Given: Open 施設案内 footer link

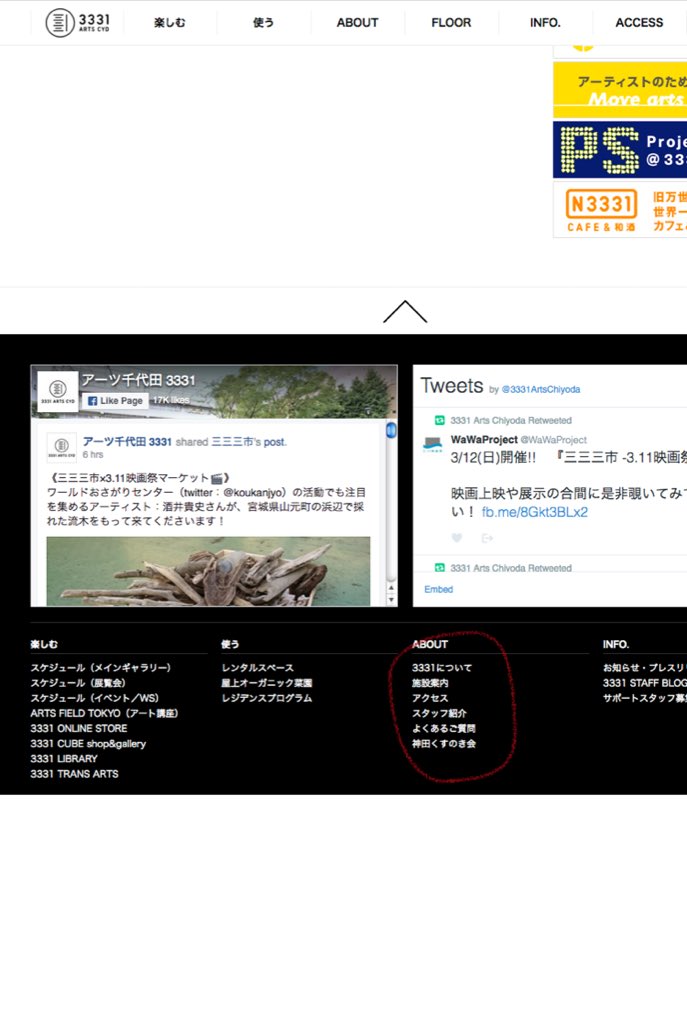Looking at the screenshot, I should 430,682.
